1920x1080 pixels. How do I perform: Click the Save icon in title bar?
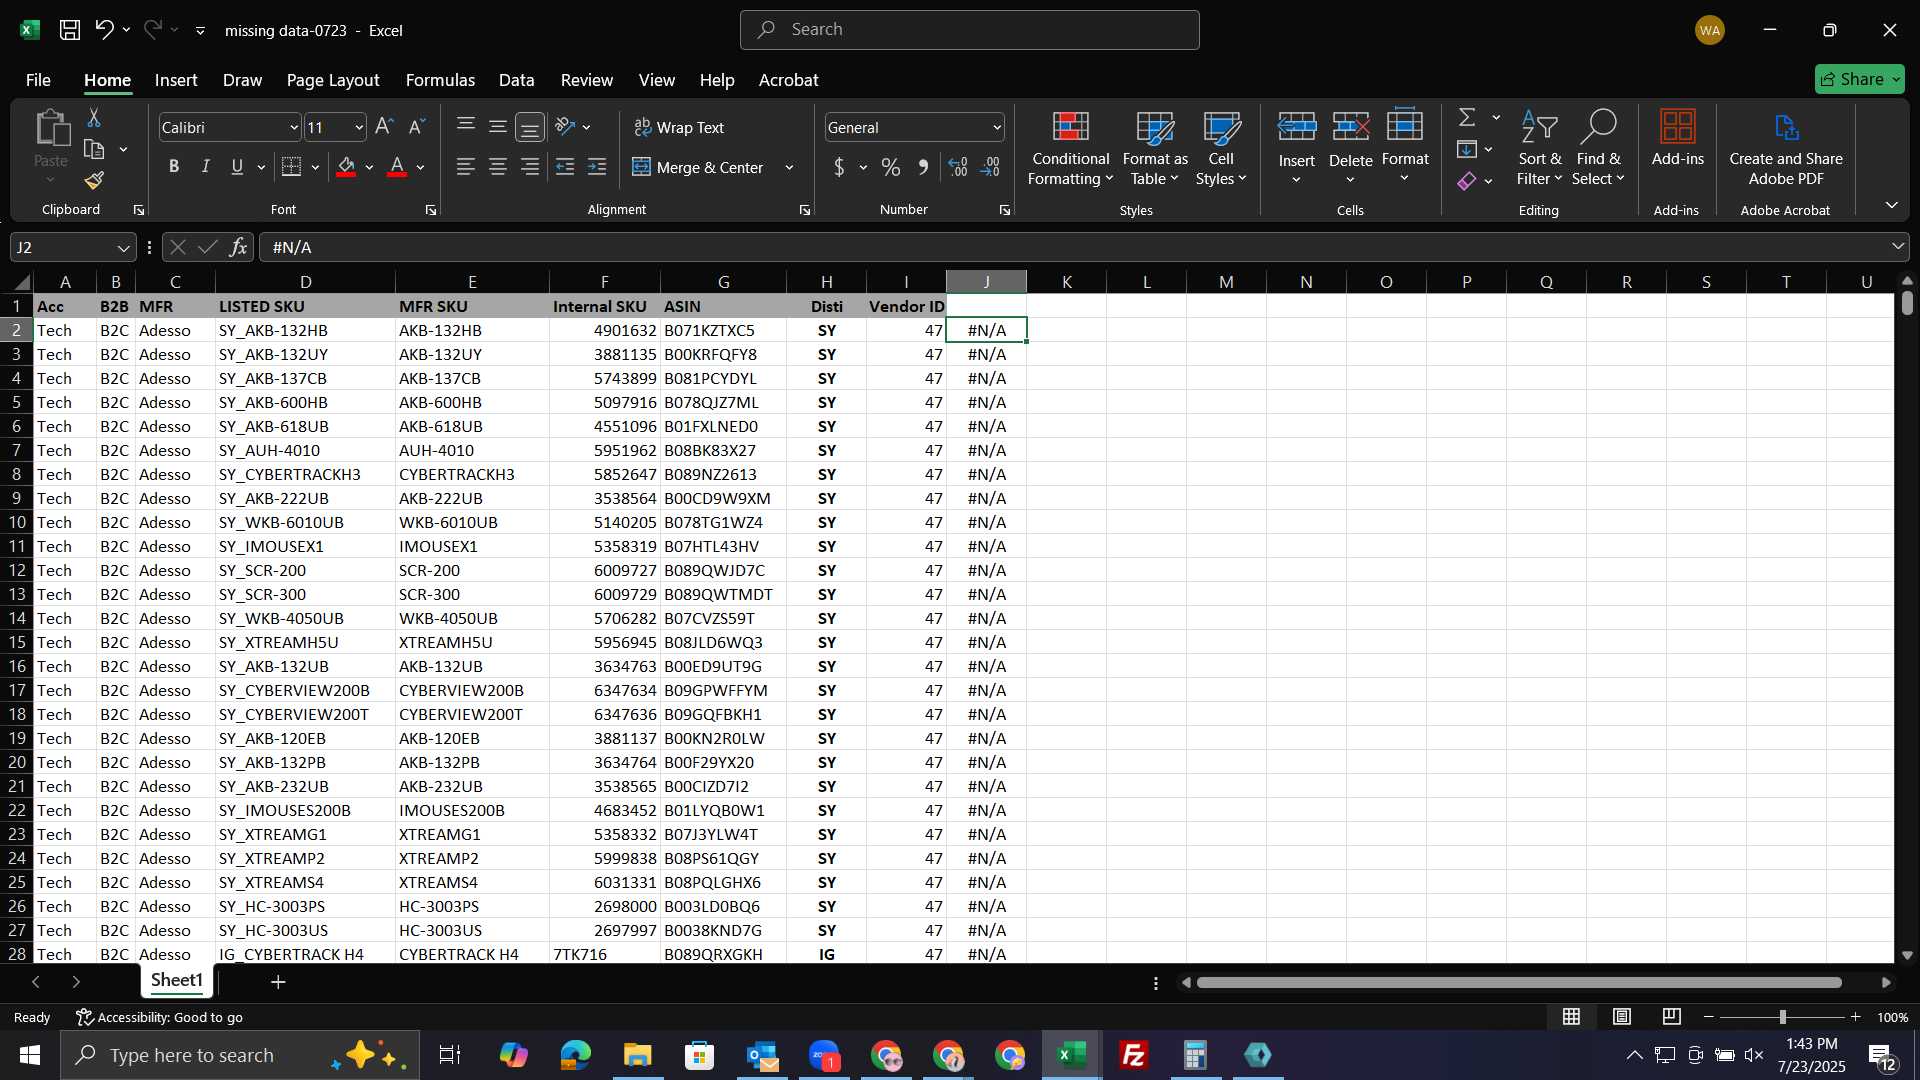(x=70, y=30)
